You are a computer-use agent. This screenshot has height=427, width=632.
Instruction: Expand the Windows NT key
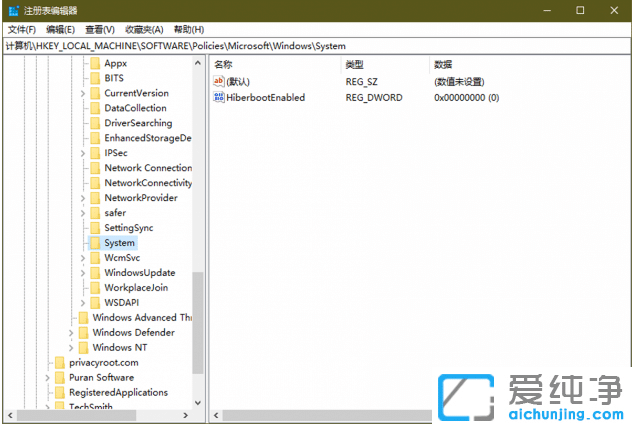pos(71,348)
